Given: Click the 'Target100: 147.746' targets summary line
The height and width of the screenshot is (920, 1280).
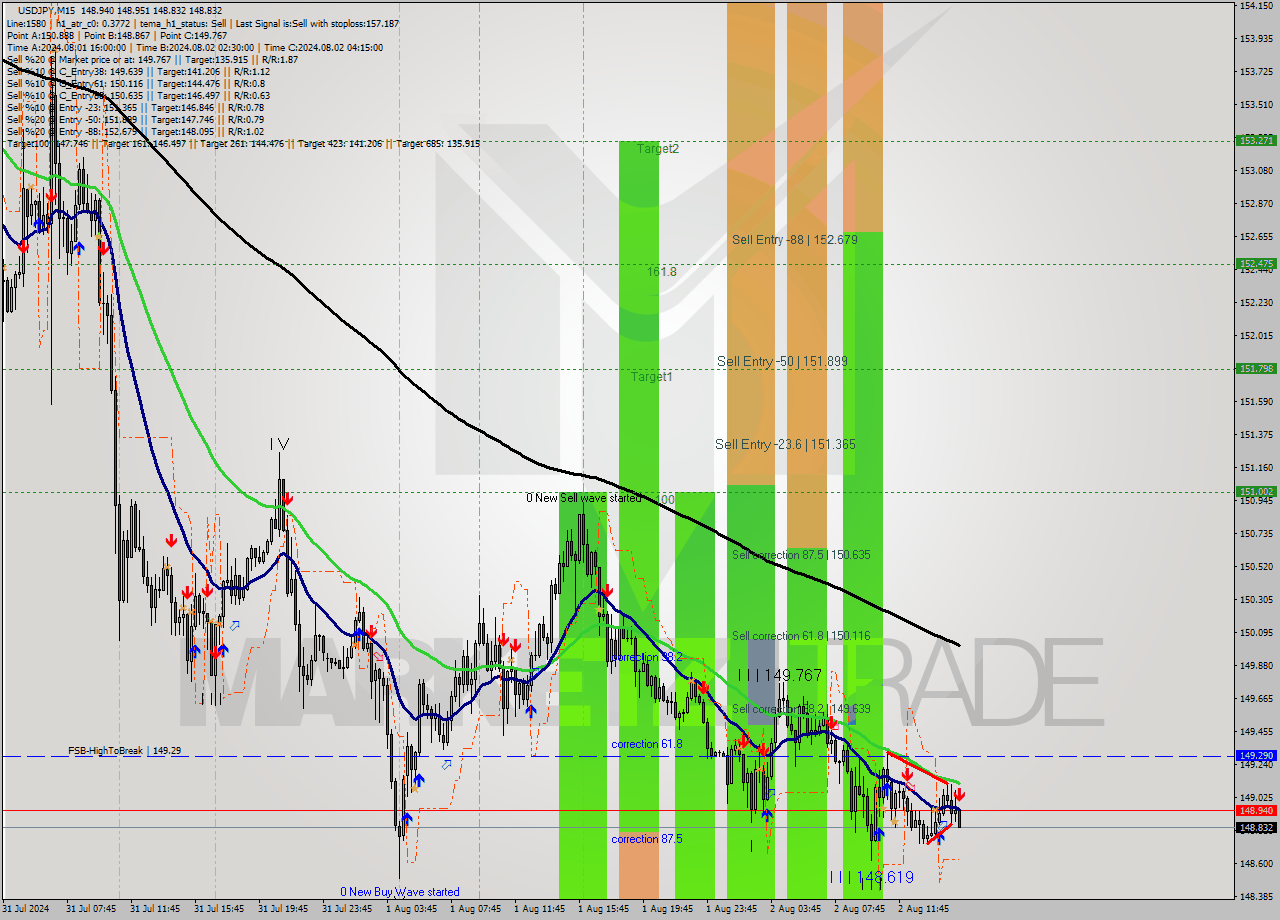Looking at the screenshot, I should click(x=243, y=143).
